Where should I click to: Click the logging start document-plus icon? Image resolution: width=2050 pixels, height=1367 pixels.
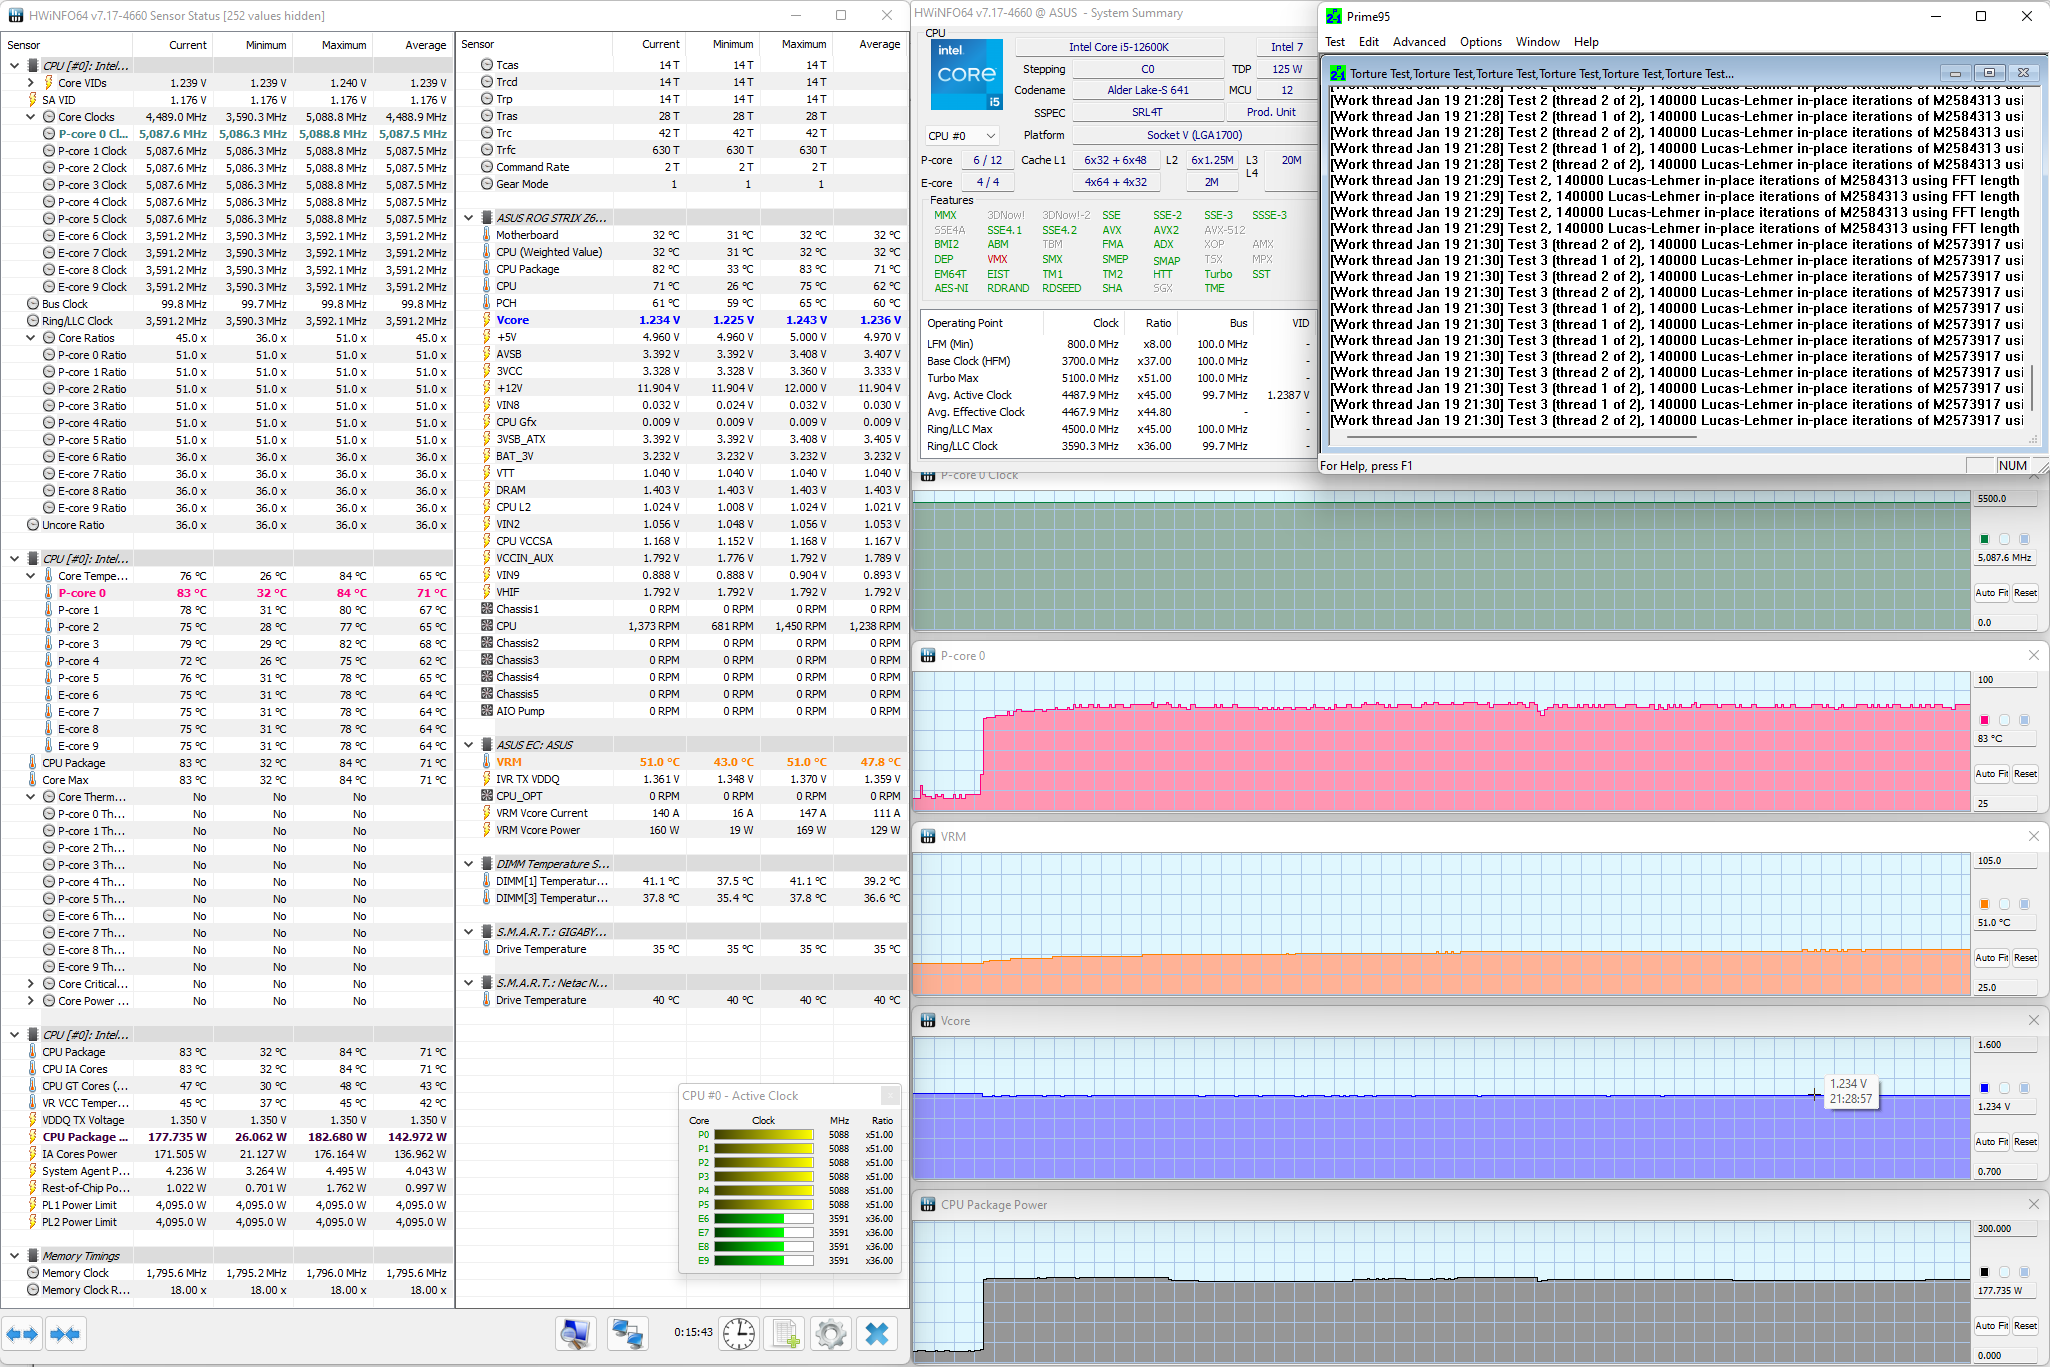[x=785, y=1333]
